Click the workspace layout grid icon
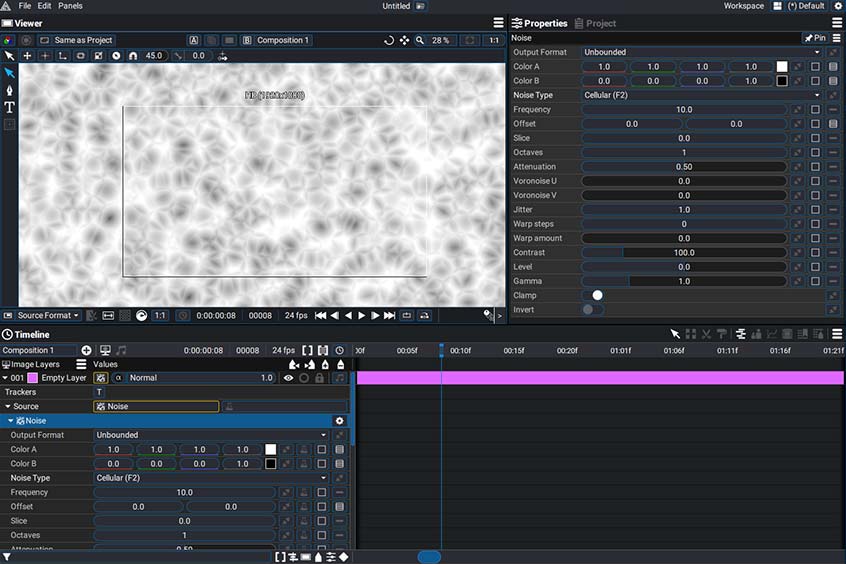Screen dimensions: 846x564 click(777, 6)
